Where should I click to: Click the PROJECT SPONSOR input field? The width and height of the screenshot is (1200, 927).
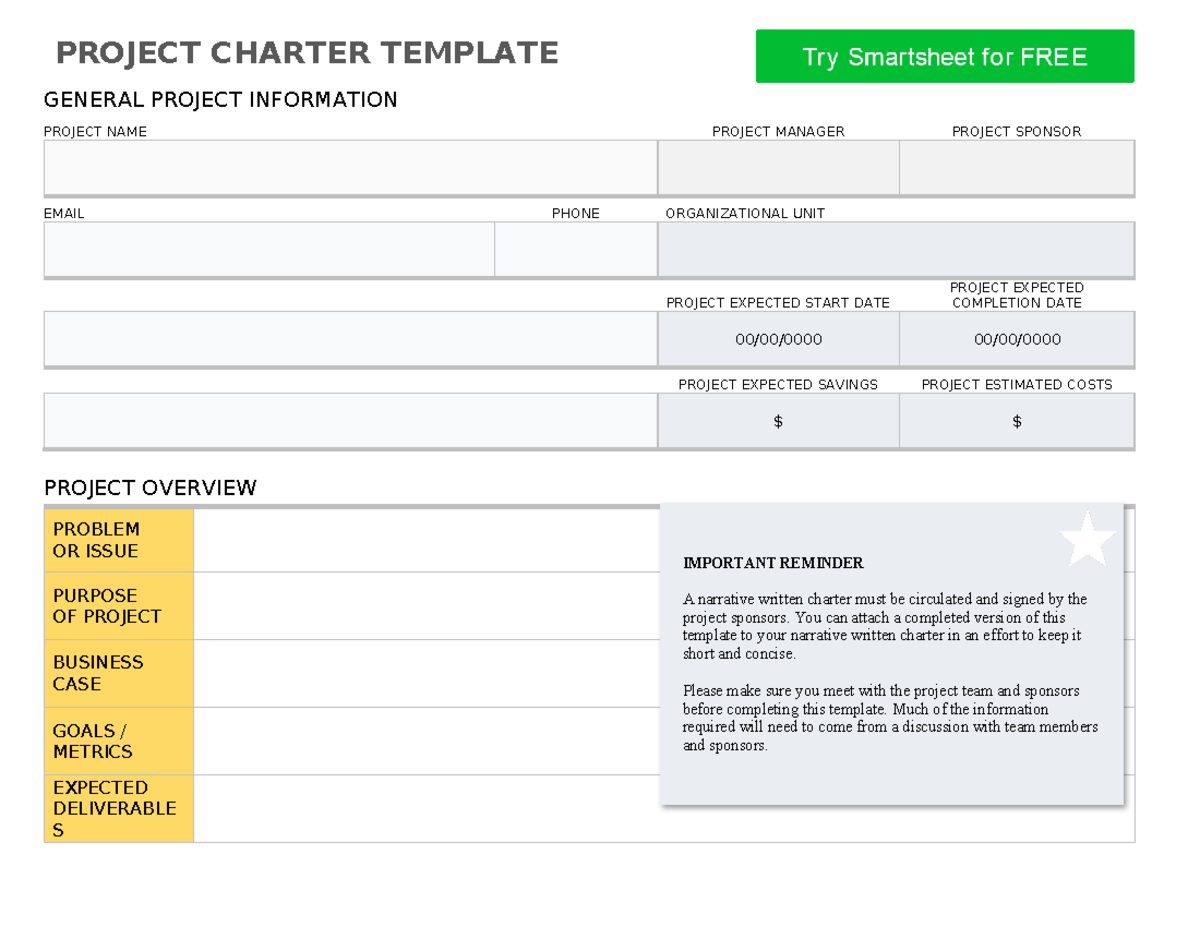tap(1016, 167)
